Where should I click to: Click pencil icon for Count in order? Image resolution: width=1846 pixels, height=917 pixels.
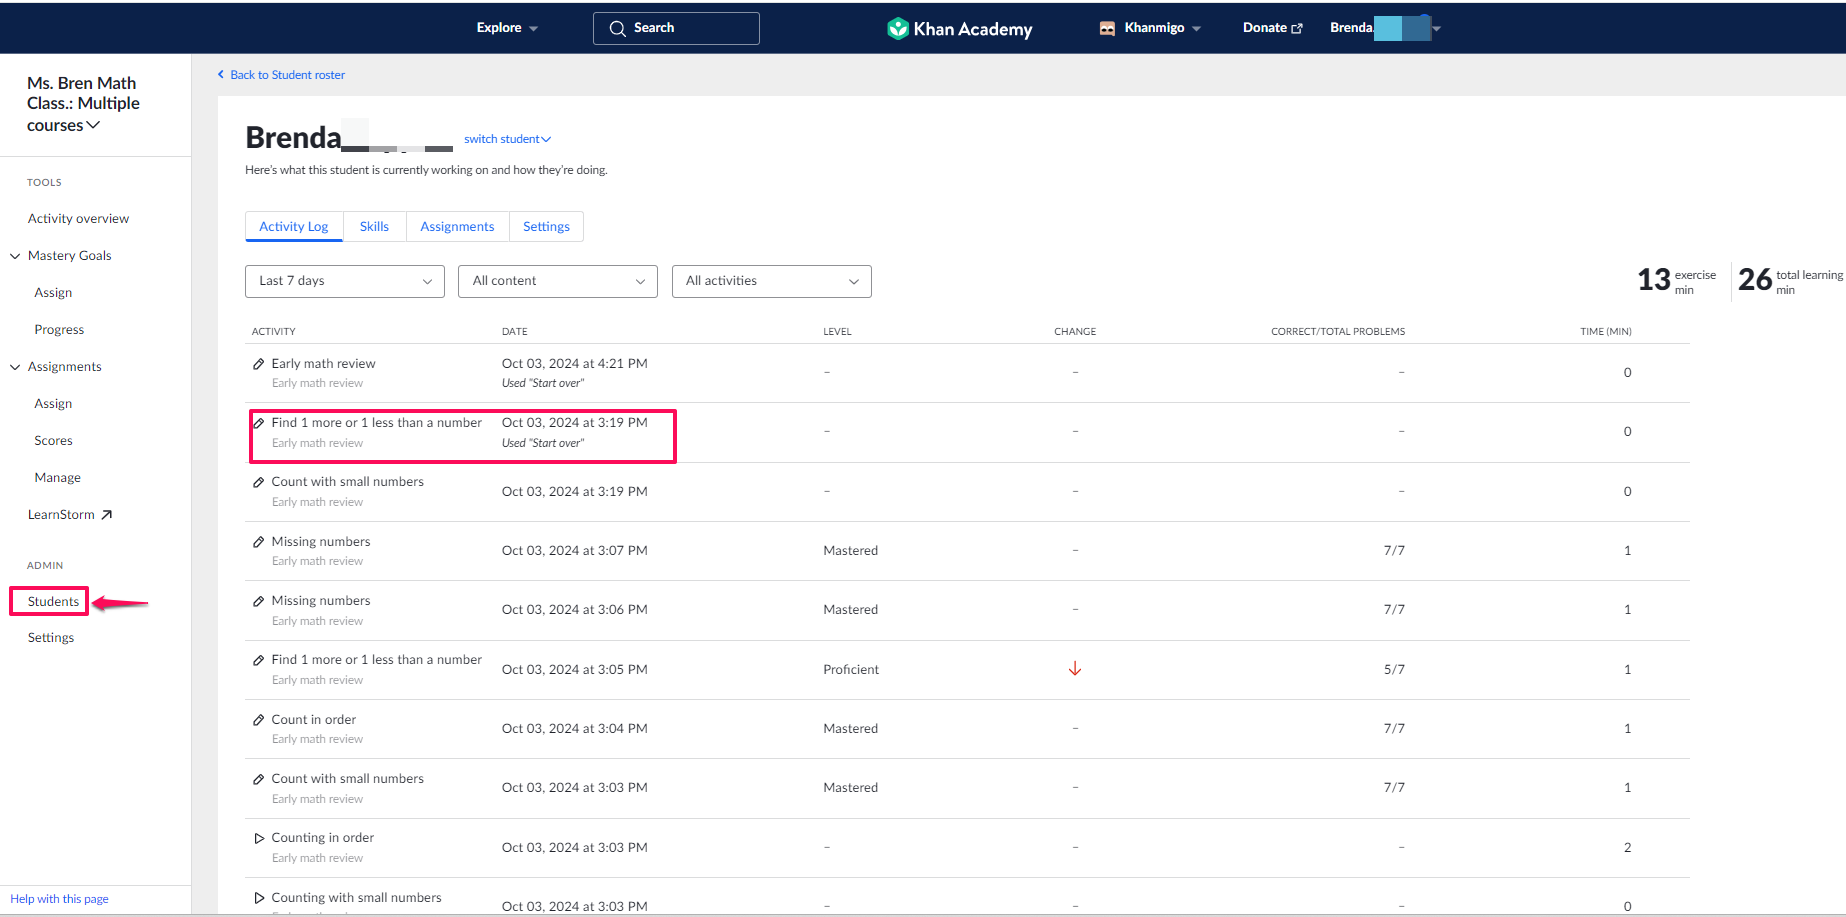point(259,720)
